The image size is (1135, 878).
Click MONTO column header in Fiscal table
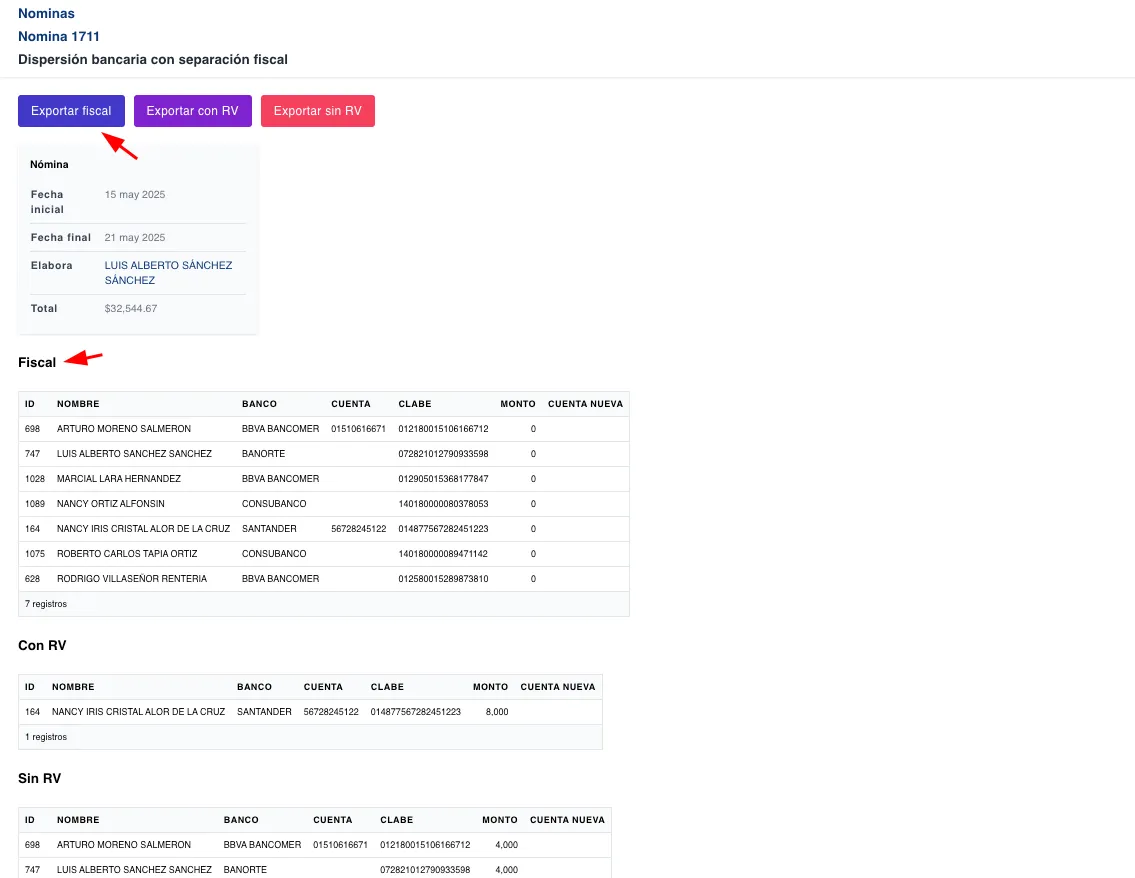point(518,404)
